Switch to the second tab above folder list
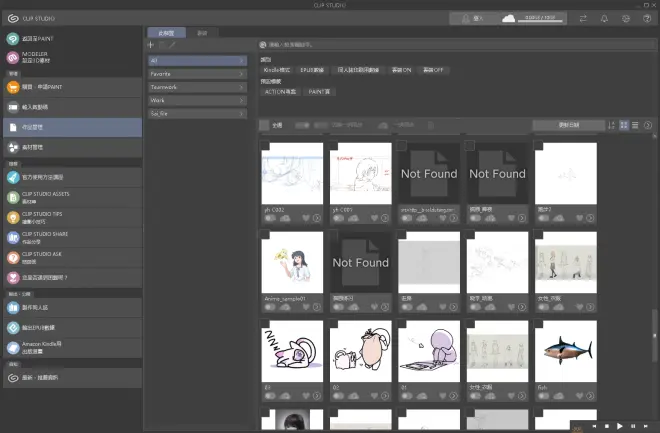The image size is (660, 433). tap(202, 33)
